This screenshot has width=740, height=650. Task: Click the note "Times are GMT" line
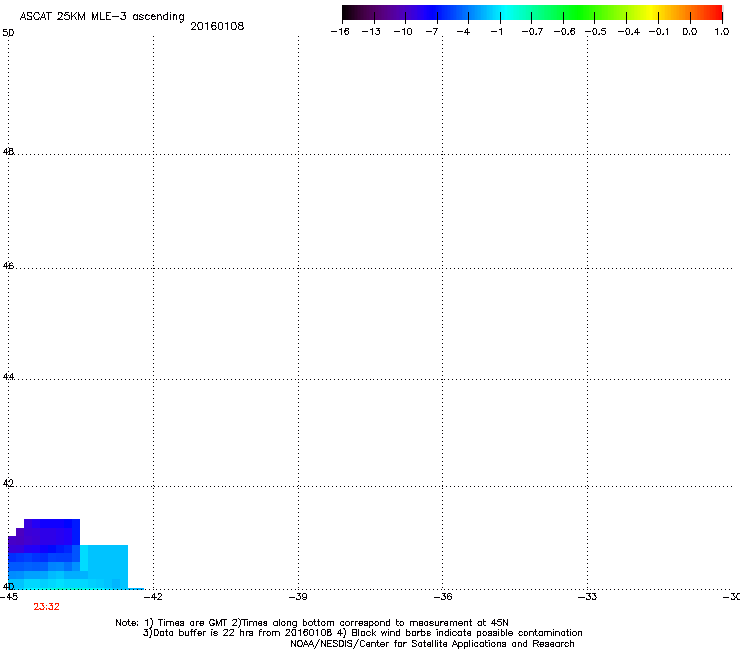pos(312,623)
